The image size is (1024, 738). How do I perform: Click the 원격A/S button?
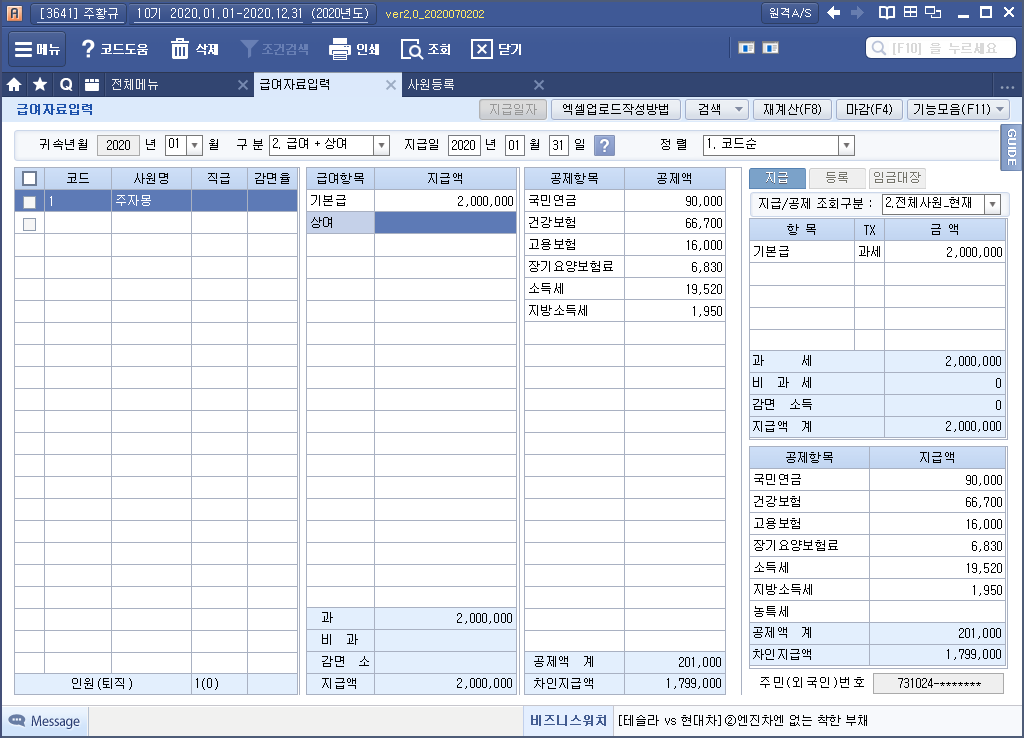click(790, 13)
